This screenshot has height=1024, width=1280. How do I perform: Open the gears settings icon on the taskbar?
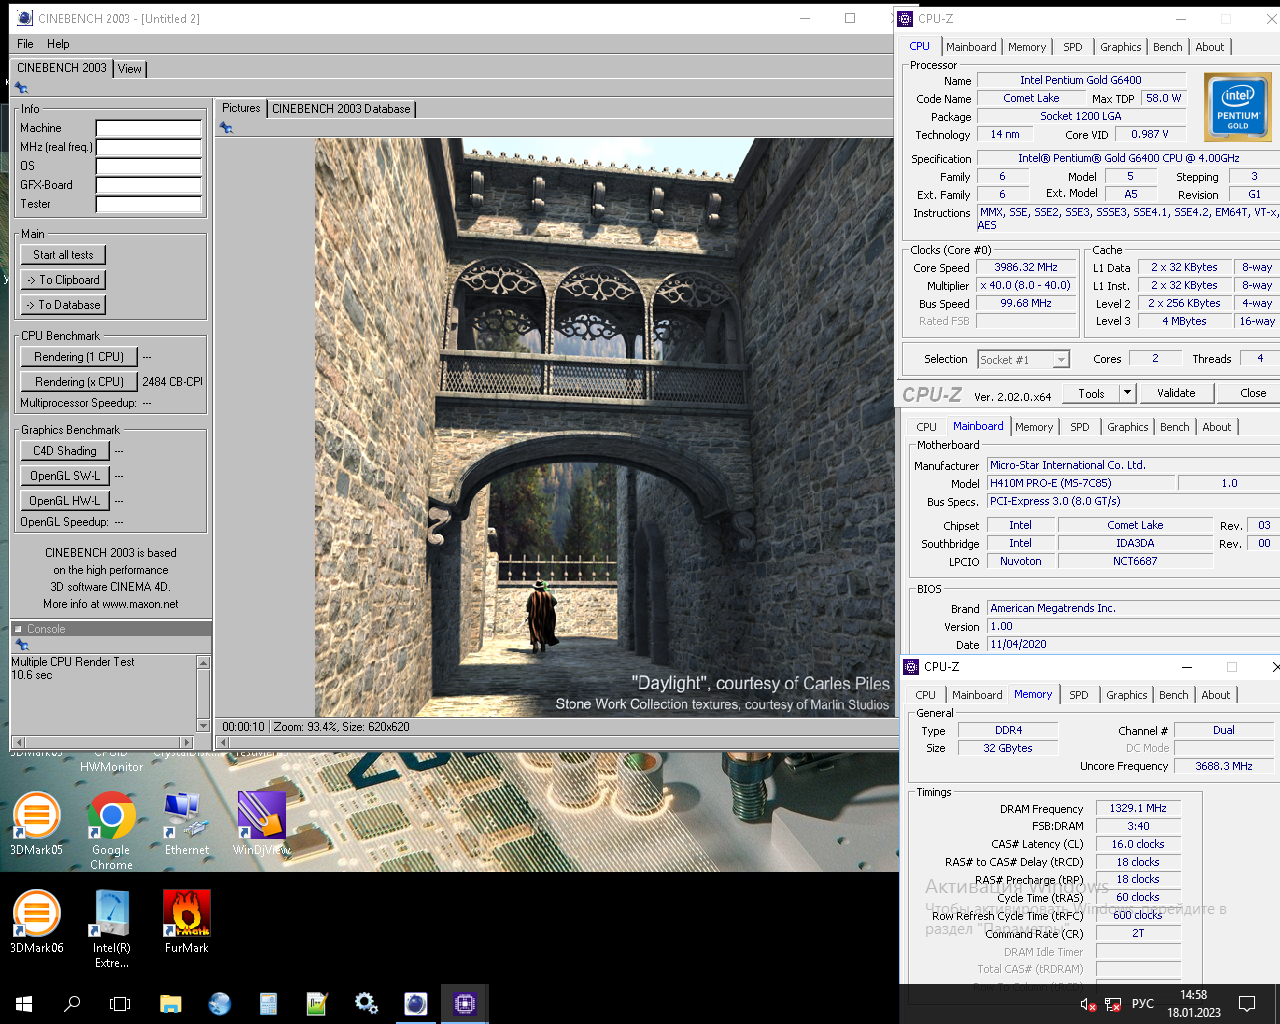tap(366, 1004)
